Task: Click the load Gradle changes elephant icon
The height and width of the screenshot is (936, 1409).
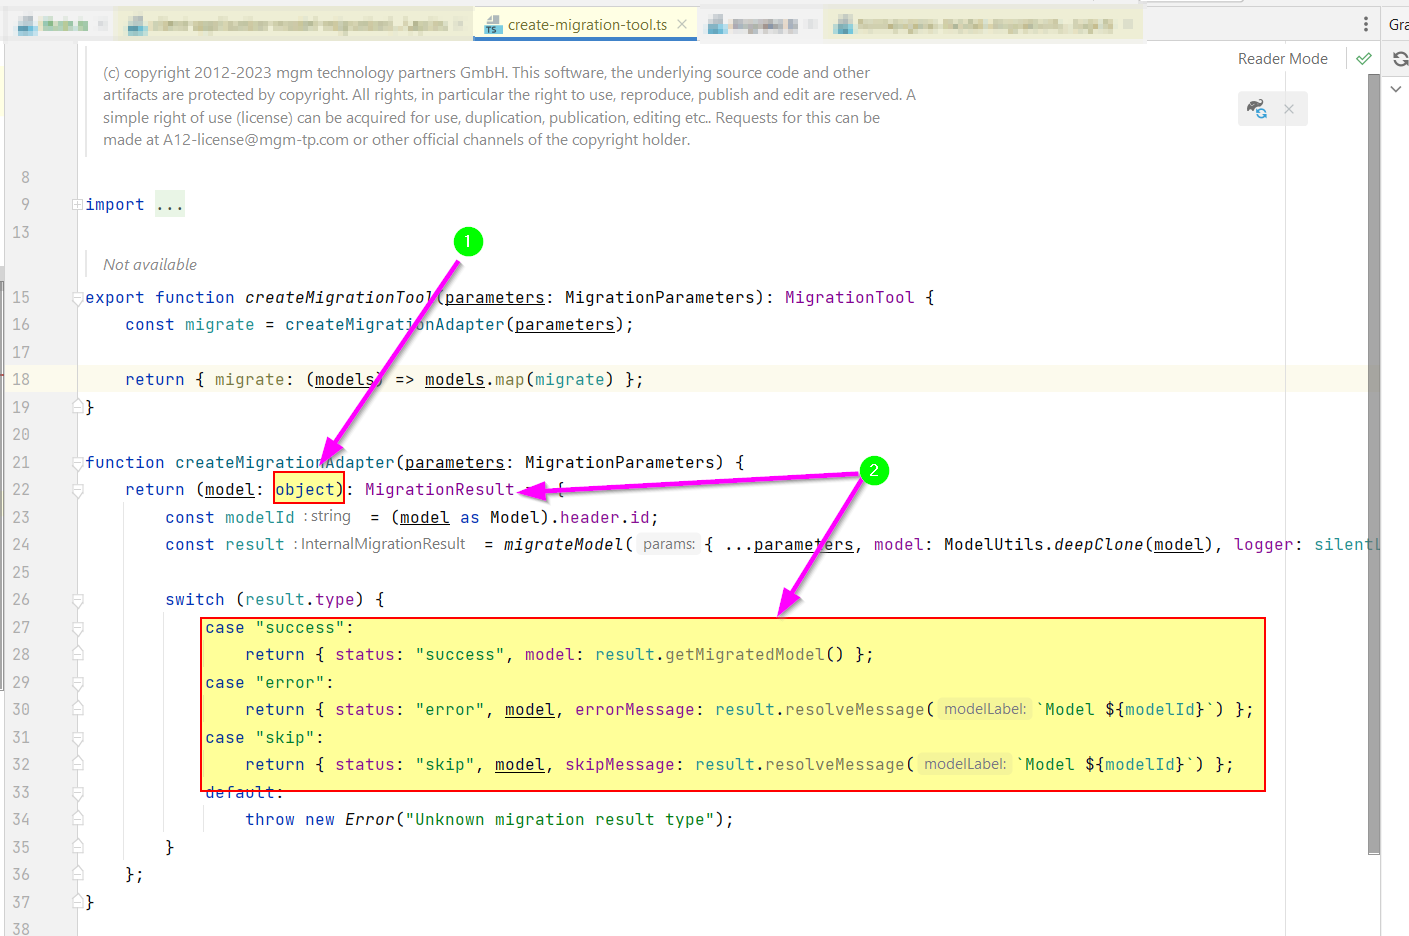Action: 1257,108
